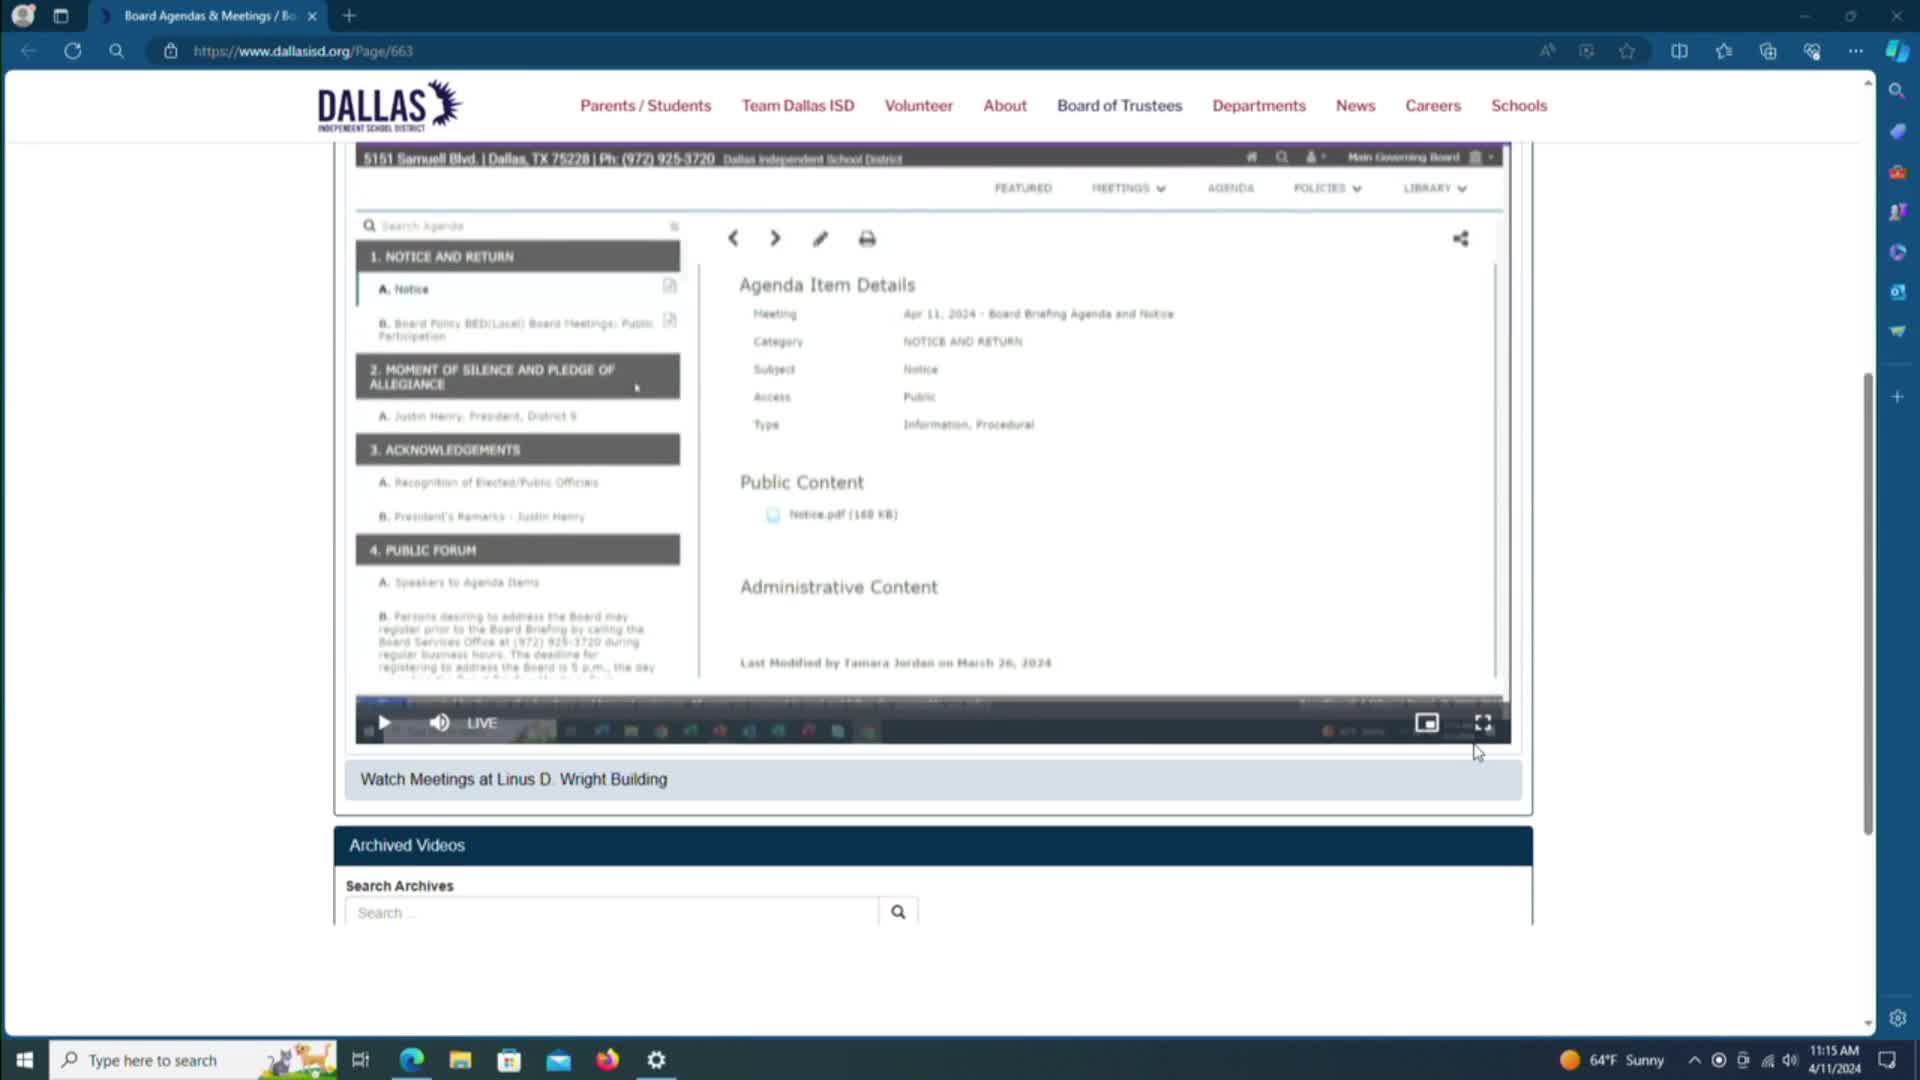
Task: Click the Careers link
Action: [x=1432, y=106]
